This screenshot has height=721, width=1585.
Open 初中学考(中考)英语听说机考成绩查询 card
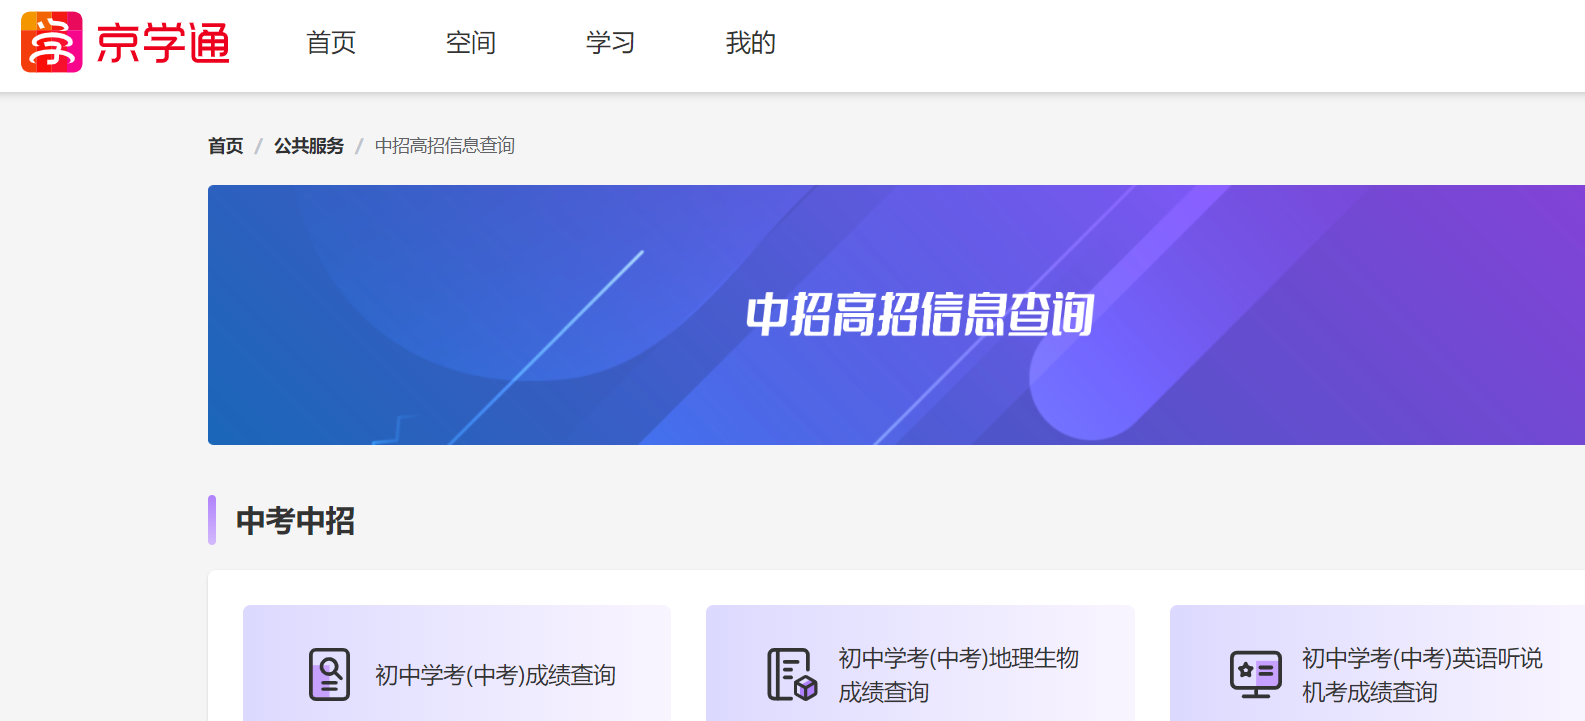(x=1378, y=663)
